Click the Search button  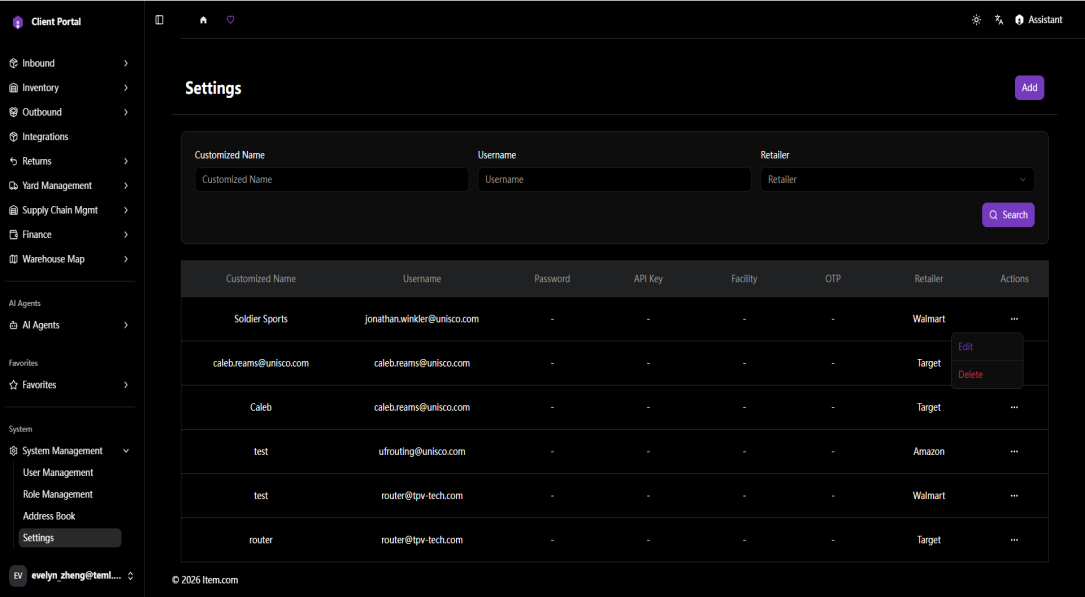(x=1008, y=215)
